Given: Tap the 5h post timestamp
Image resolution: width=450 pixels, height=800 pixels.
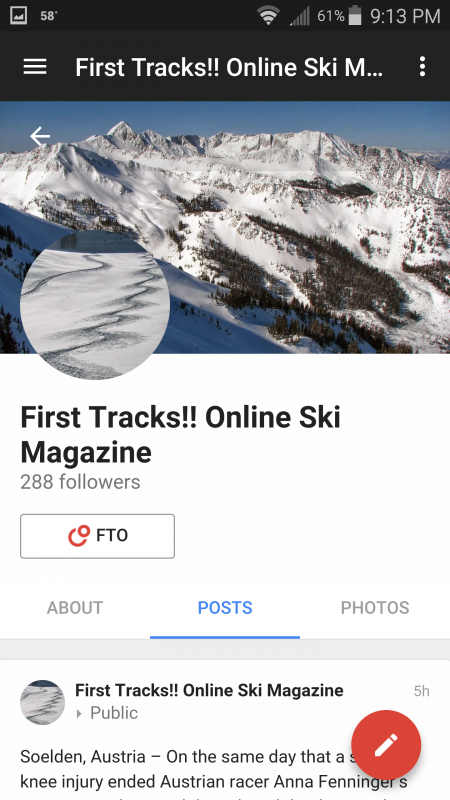Looking at the screenshot, I should 421,691.
